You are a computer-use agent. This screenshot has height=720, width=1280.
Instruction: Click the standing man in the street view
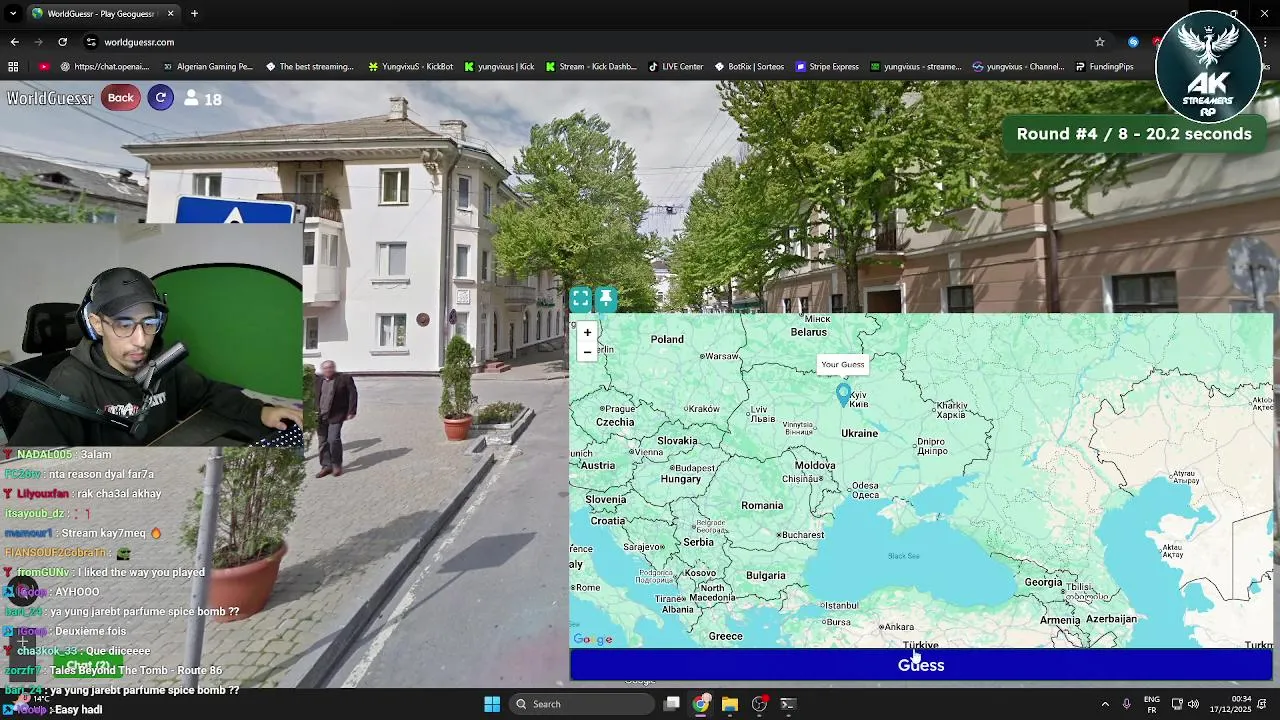tap(335, 418)
